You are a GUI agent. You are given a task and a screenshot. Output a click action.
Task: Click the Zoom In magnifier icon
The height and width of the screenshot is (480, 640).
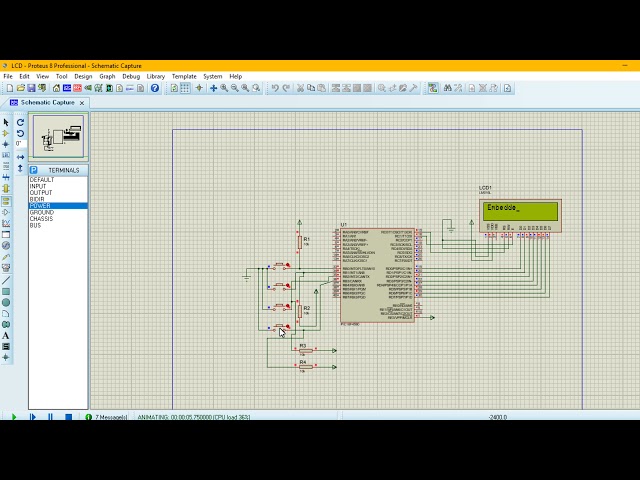click(x=223, y=88)
